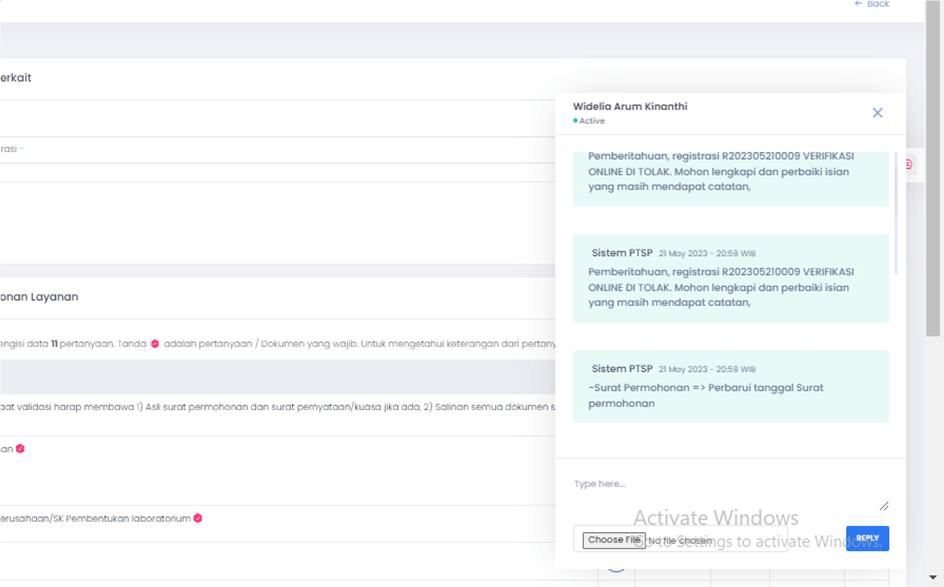Click the pink required badge after 'Tanda'
The image size is (944, 587).
click(155, 344)
